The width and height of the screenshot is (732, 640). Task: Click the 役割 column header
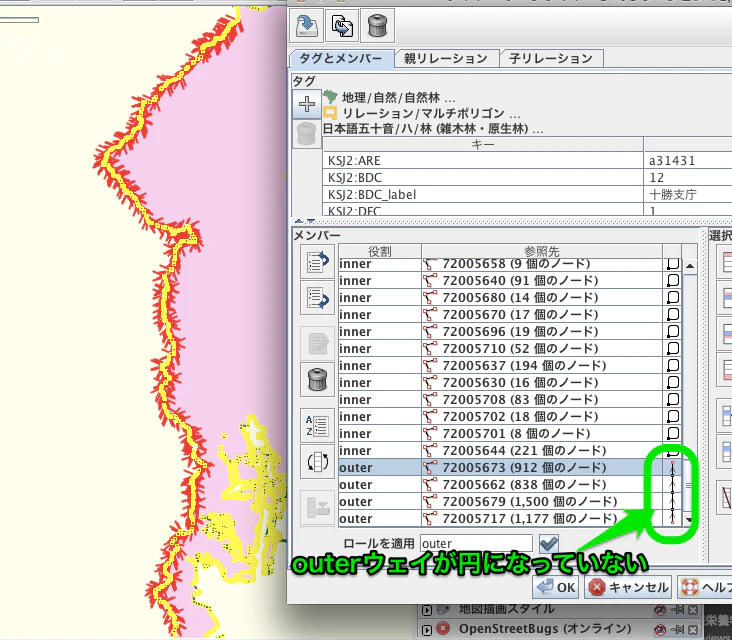click(380, 252)
